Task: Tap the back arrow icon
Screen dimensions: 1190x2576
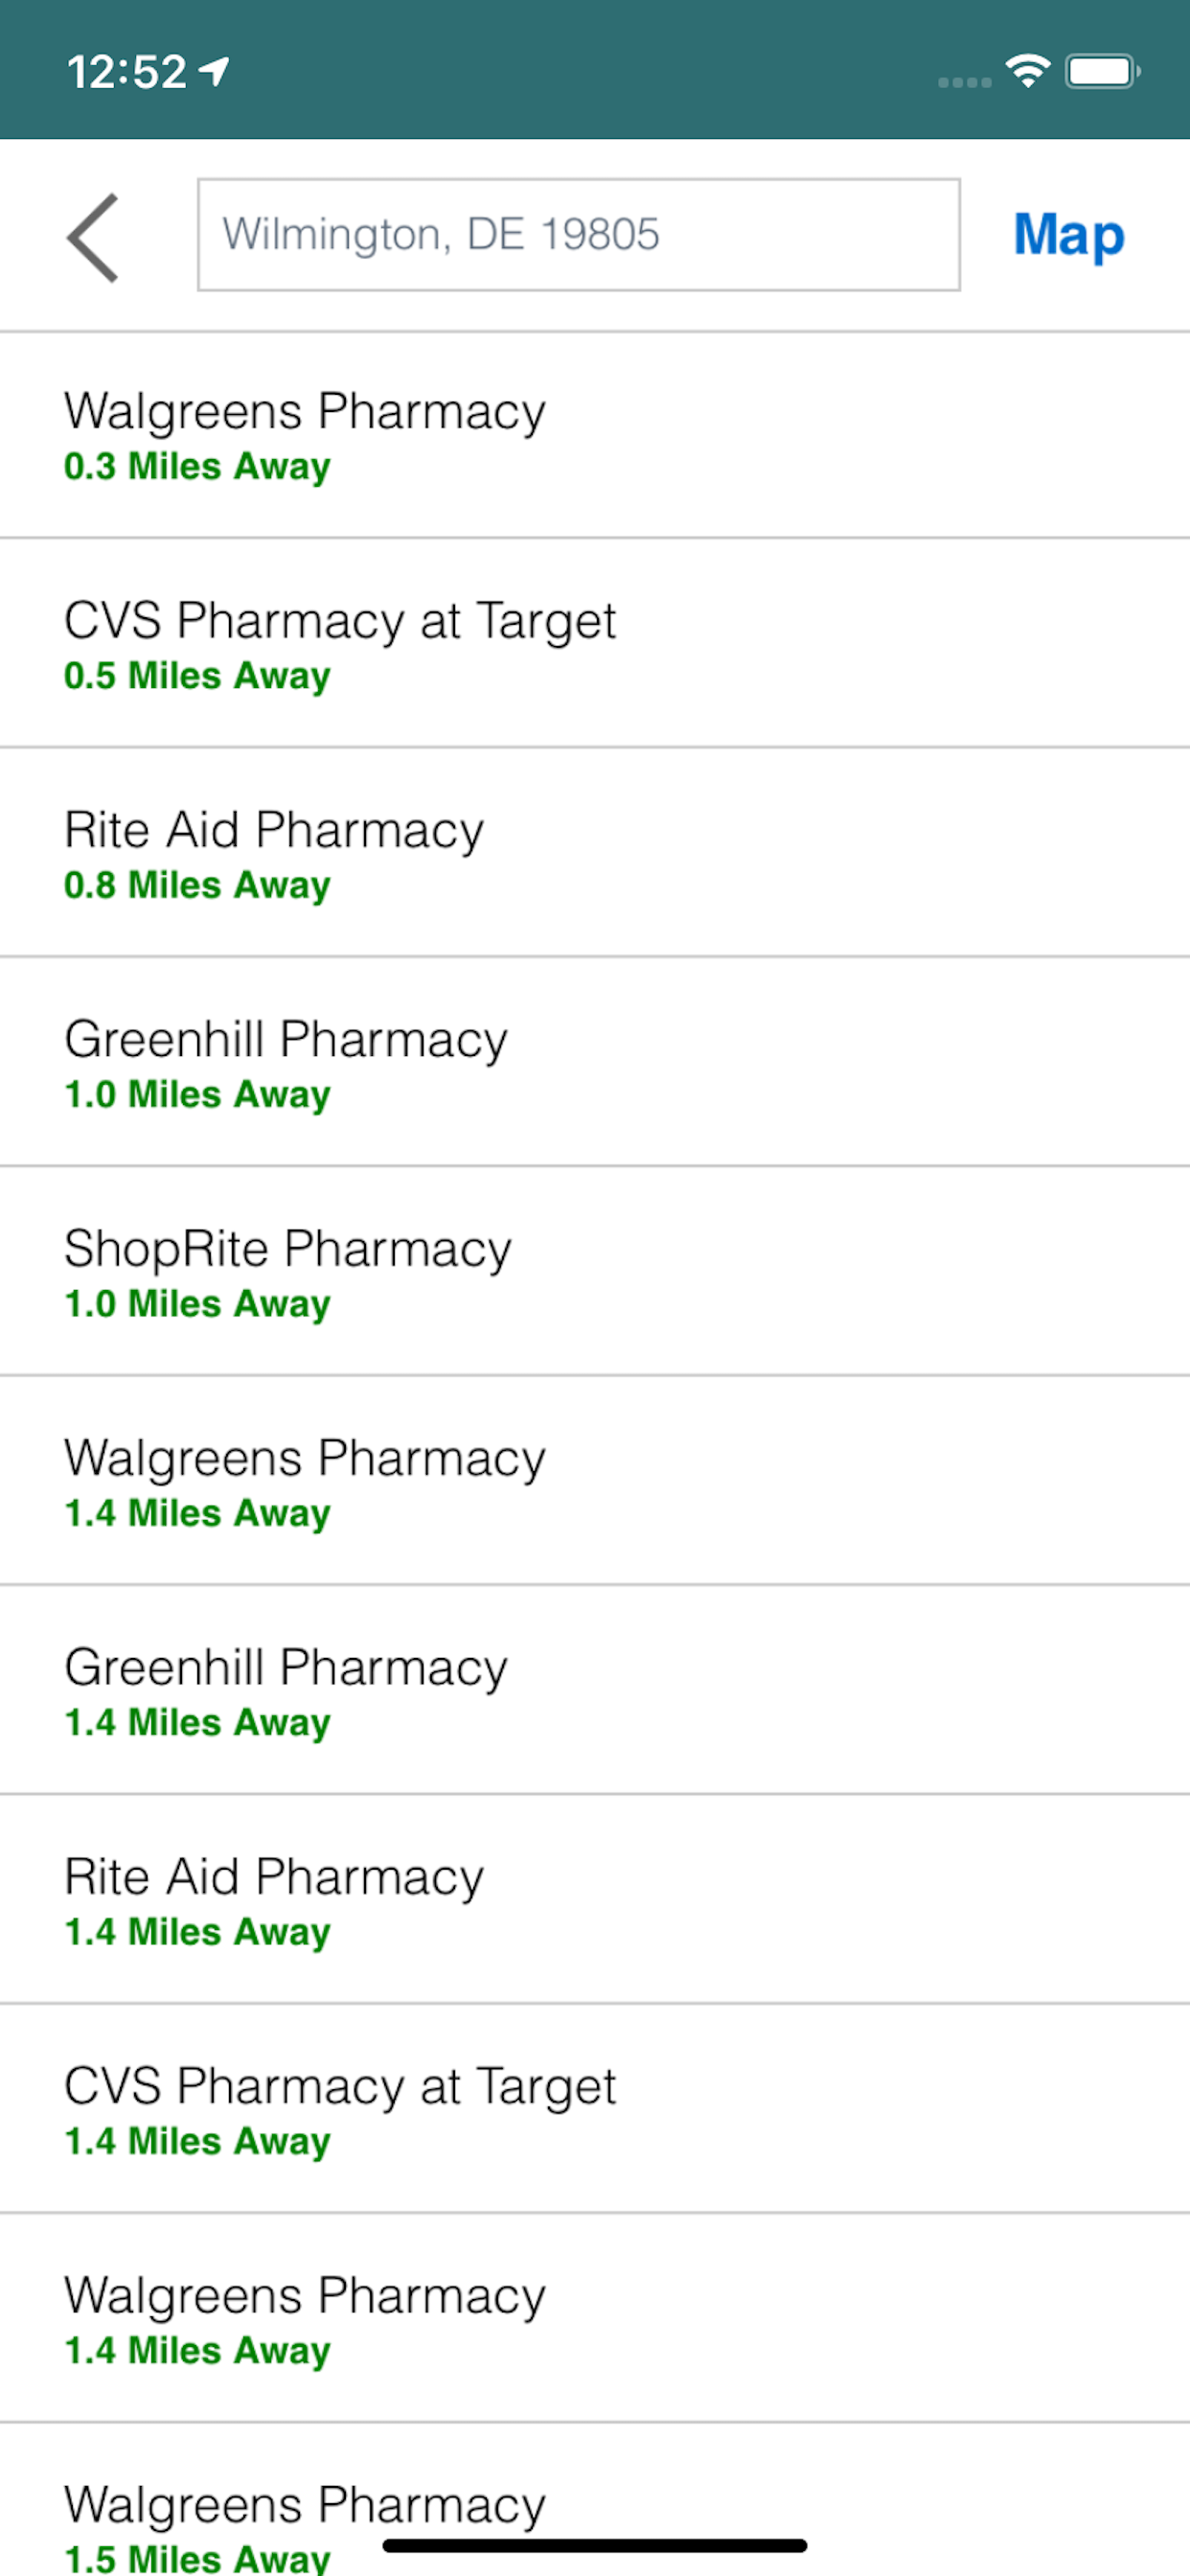Action: click(93, 238)
